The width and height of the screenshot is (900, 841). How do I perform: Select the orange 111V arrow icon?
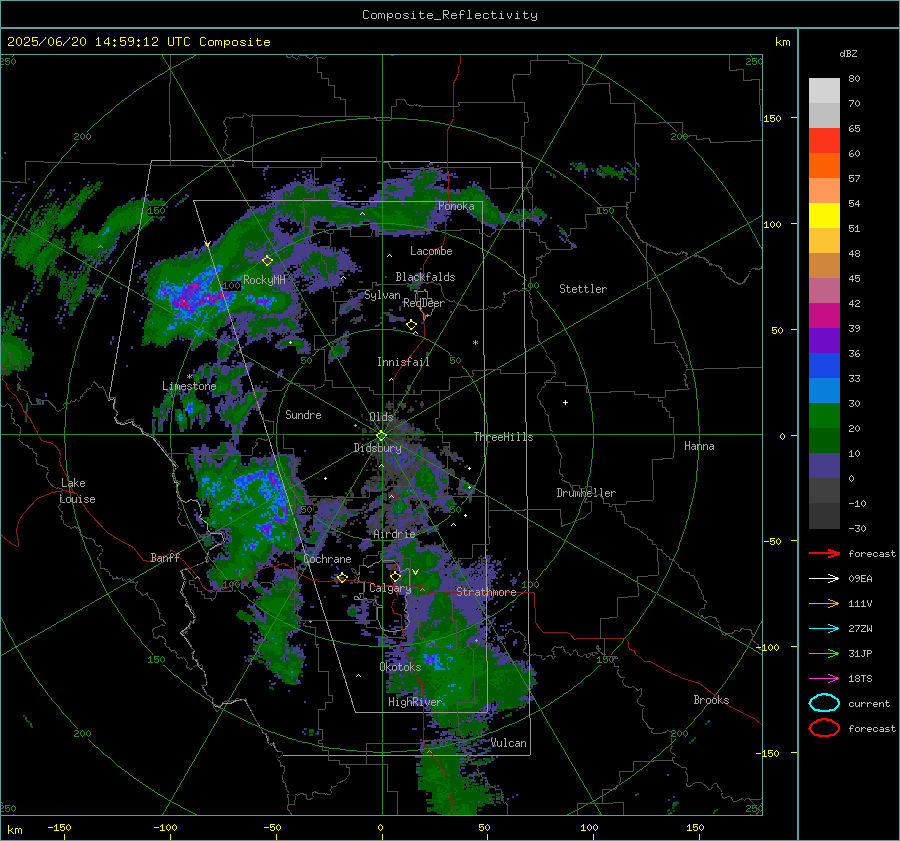[x=824, y=603]
